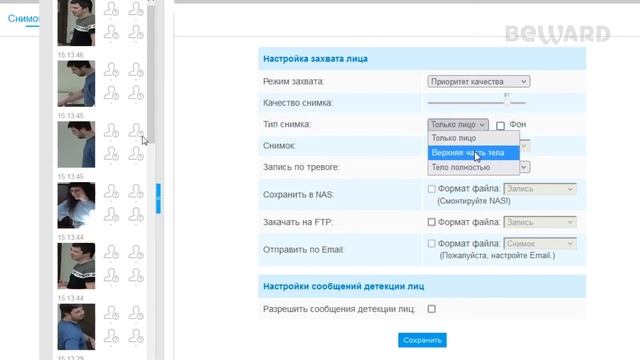This screenshot has width=640, height=360.
Task: Click lower-right person icon beside leaning man's snapshot
Action: (136, 93)
